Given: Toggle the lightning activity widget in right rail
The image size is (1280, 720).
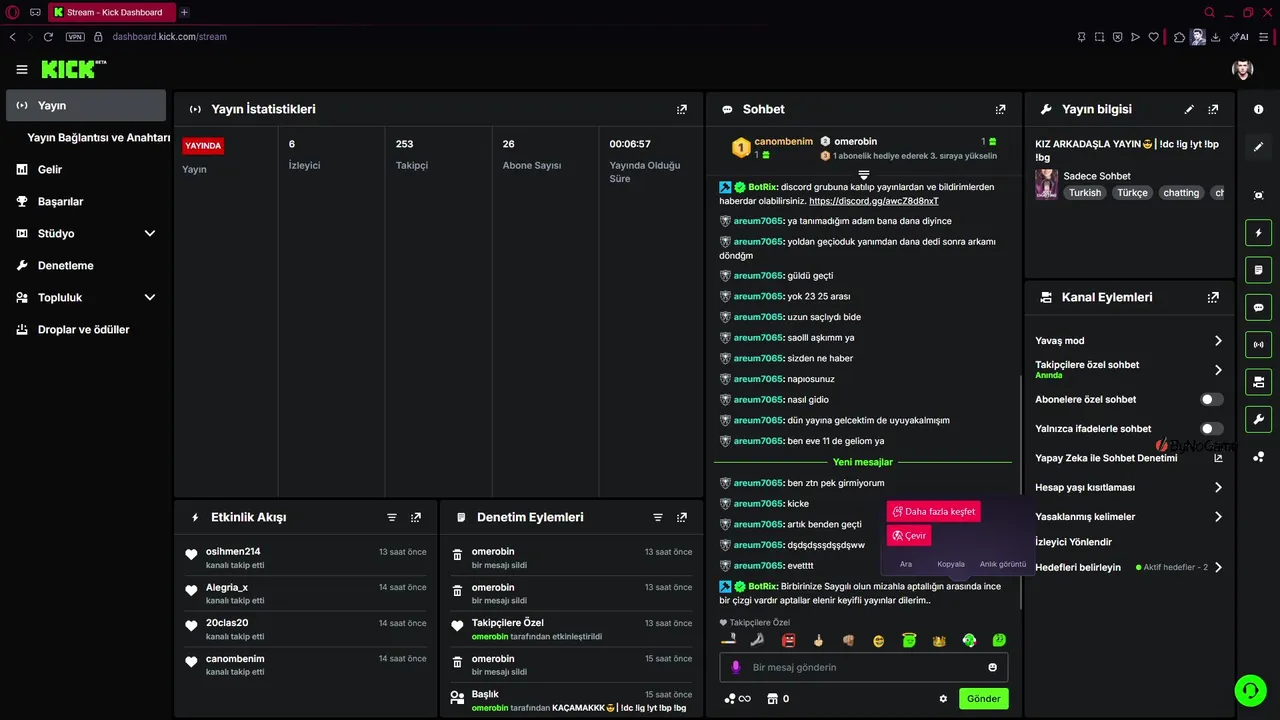Looking at the screenshot, I should (1258, 233).
